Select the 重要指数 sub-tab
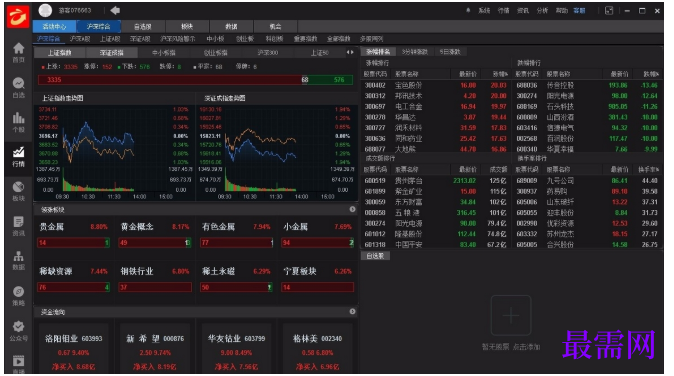The height and width of the screenshot is (376, 674). (306, 39)
